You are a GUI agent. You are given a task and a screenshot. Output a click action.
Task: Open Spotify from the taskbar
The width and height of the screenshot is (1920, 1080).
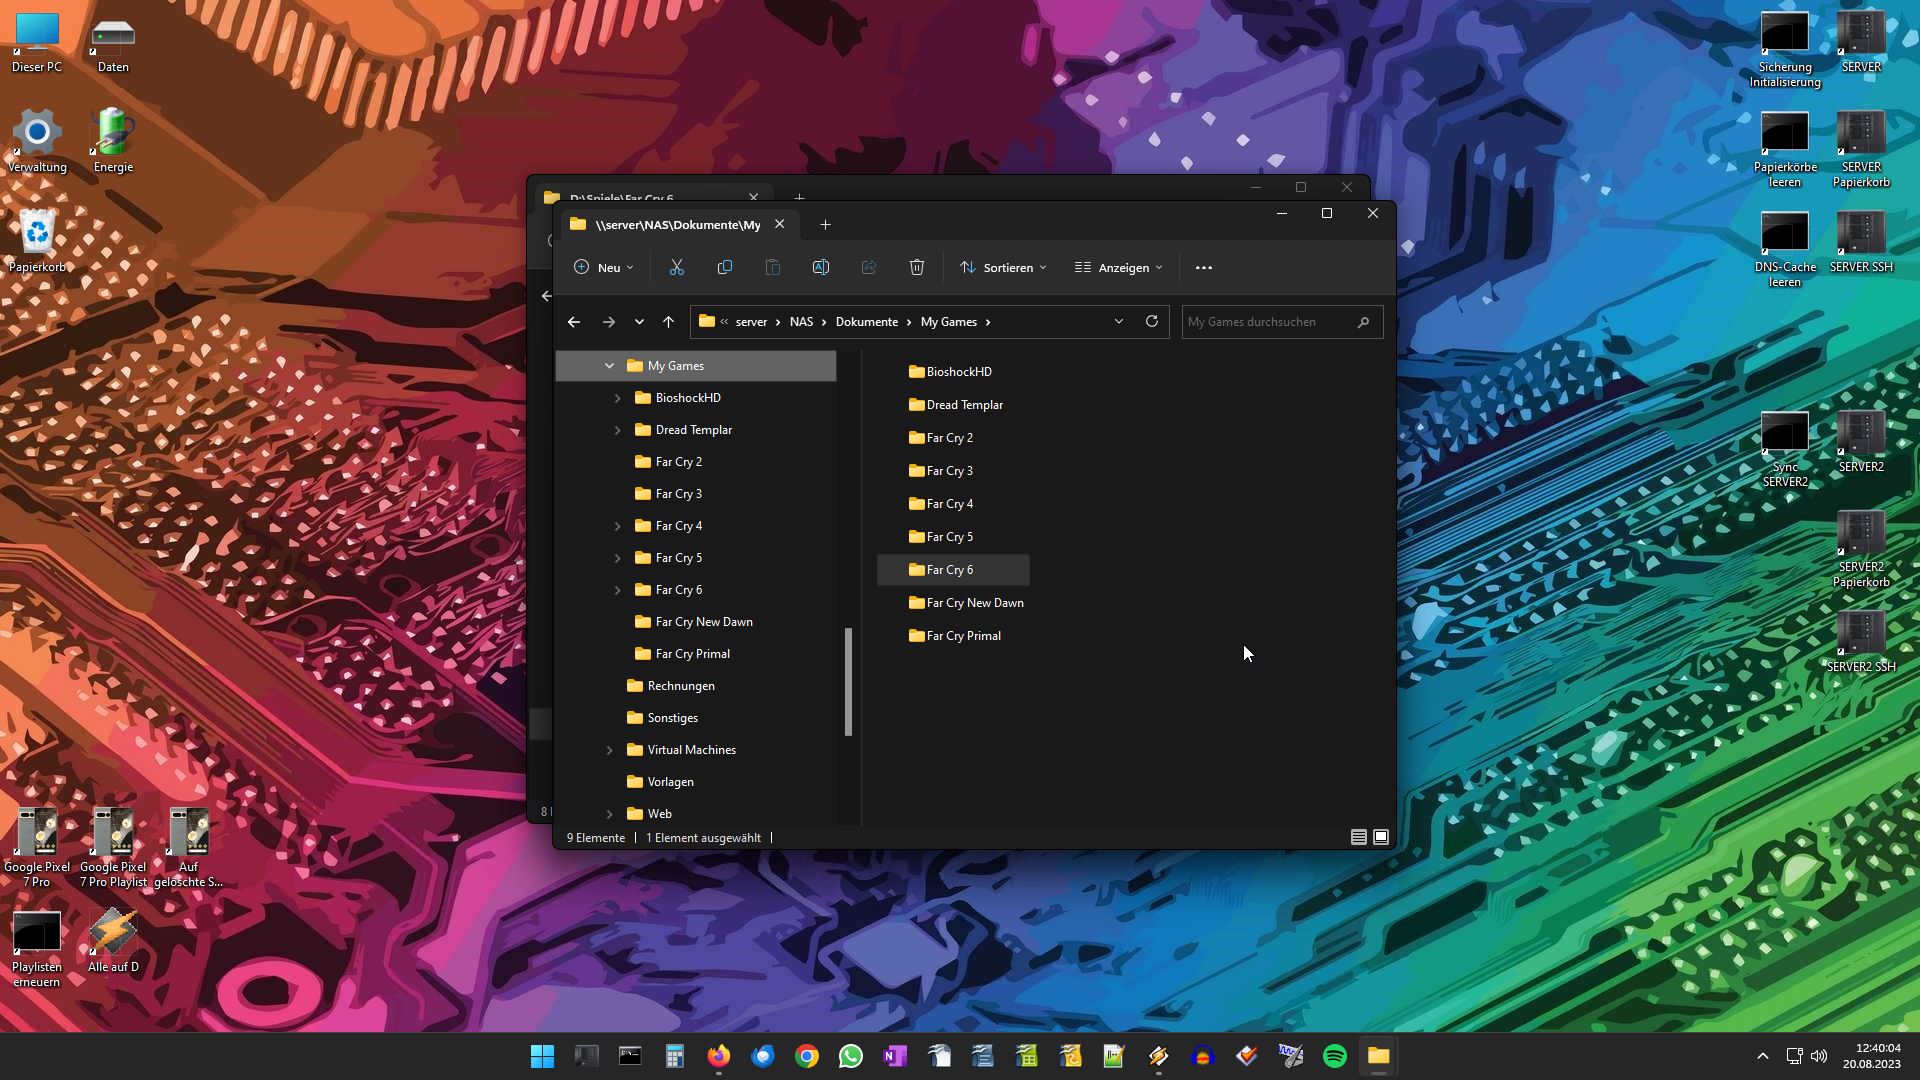(1334, 1056)
